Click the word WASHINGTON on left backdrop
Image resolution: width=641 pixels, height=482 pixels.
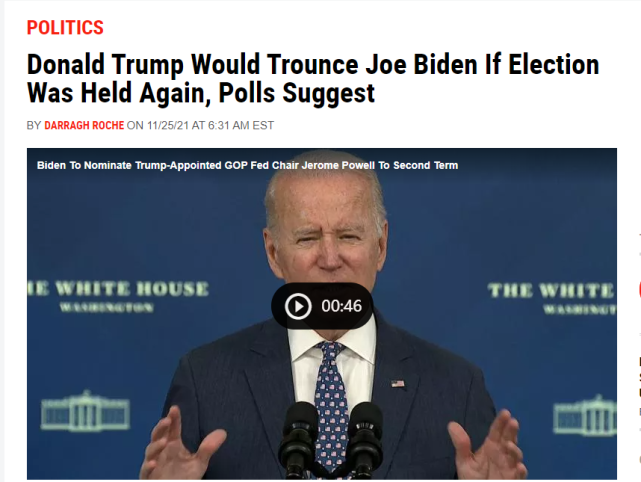point(107,307)
